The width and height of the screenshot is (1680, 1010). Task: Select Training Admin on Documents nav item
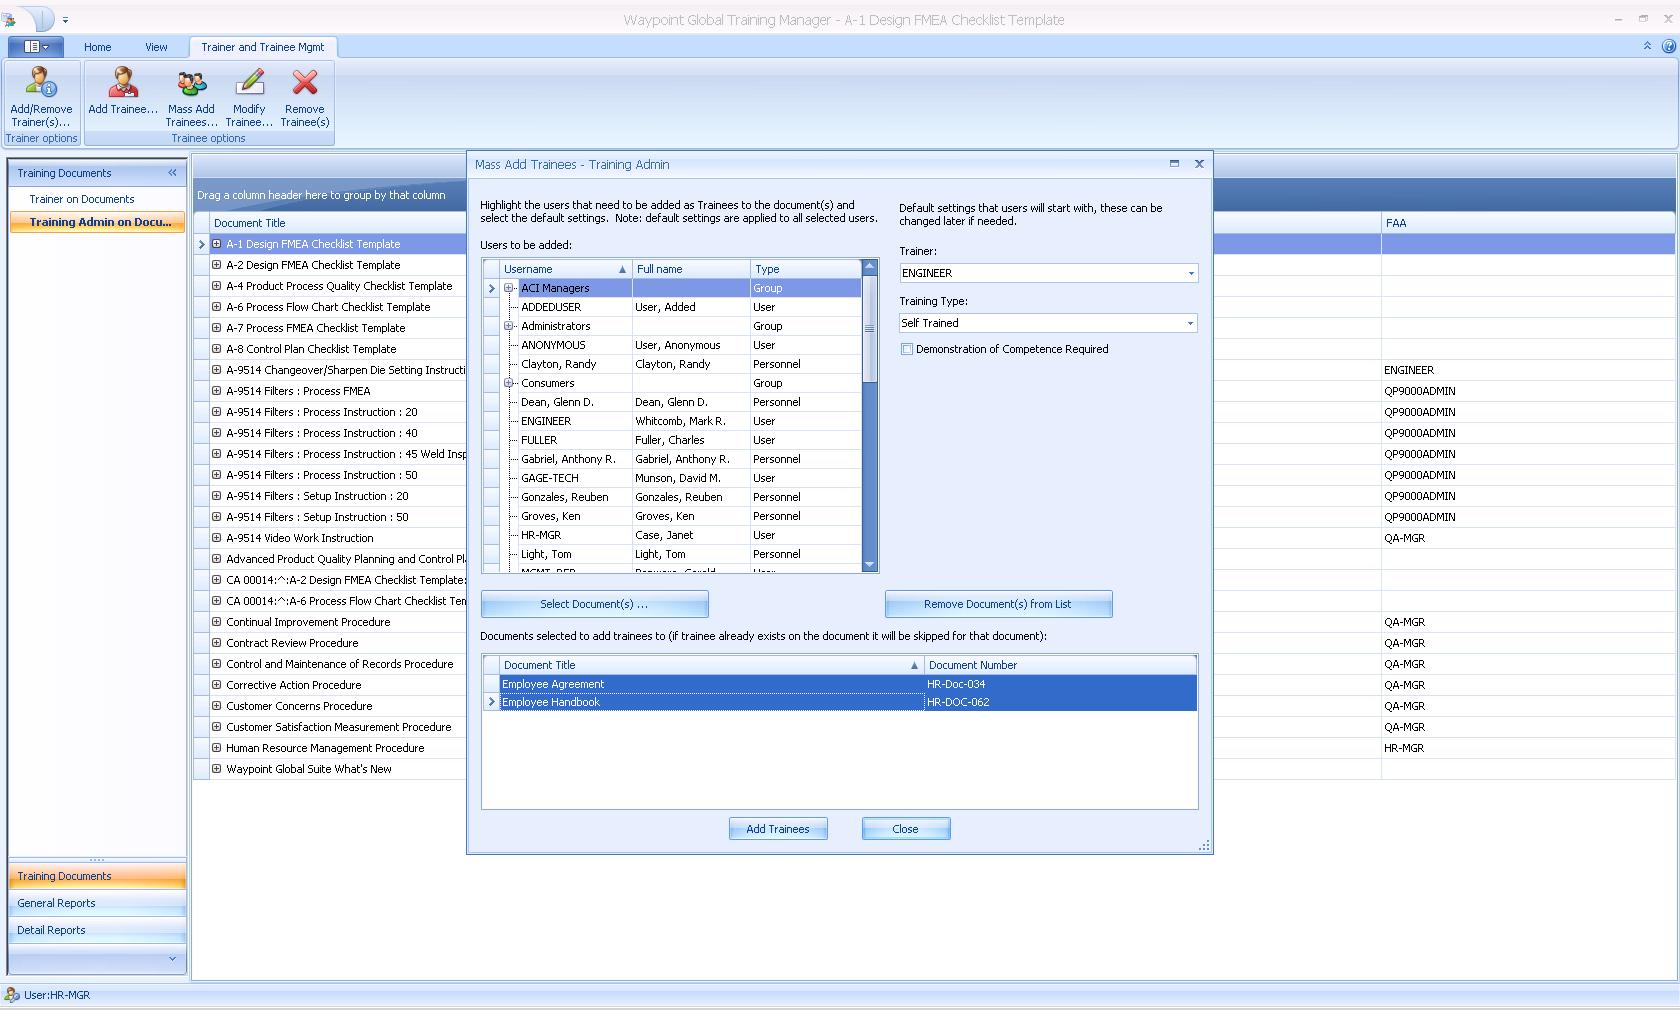coord(97,222)
